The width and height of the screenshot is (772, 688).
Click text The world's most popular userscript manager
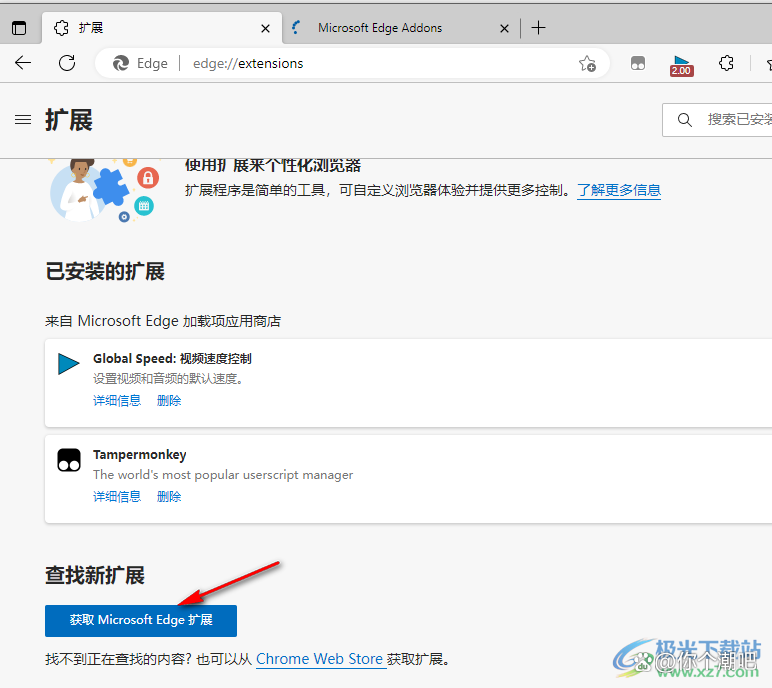[x=223, y=475]
